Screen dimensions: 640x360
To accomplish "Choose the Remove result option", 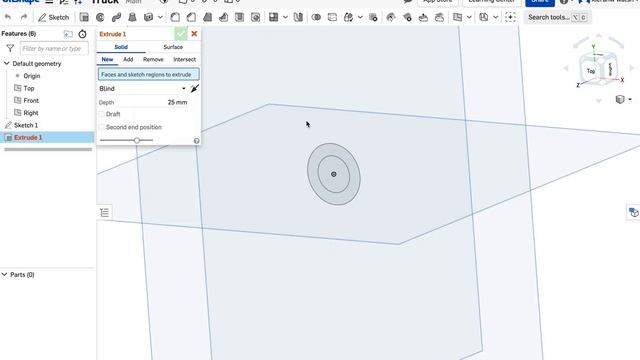I will pos(153,60).
